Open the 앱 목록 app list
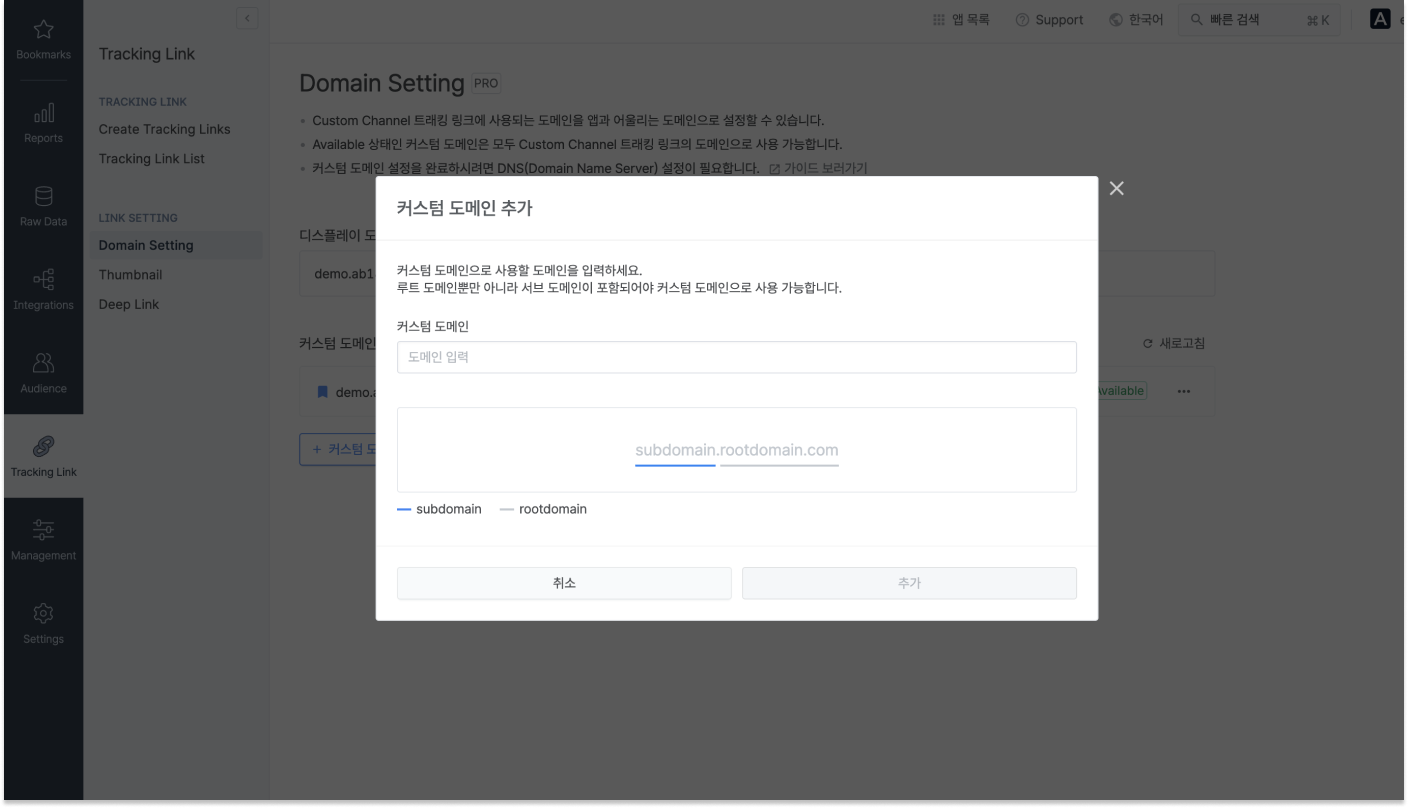 click(x=960, y=20)
